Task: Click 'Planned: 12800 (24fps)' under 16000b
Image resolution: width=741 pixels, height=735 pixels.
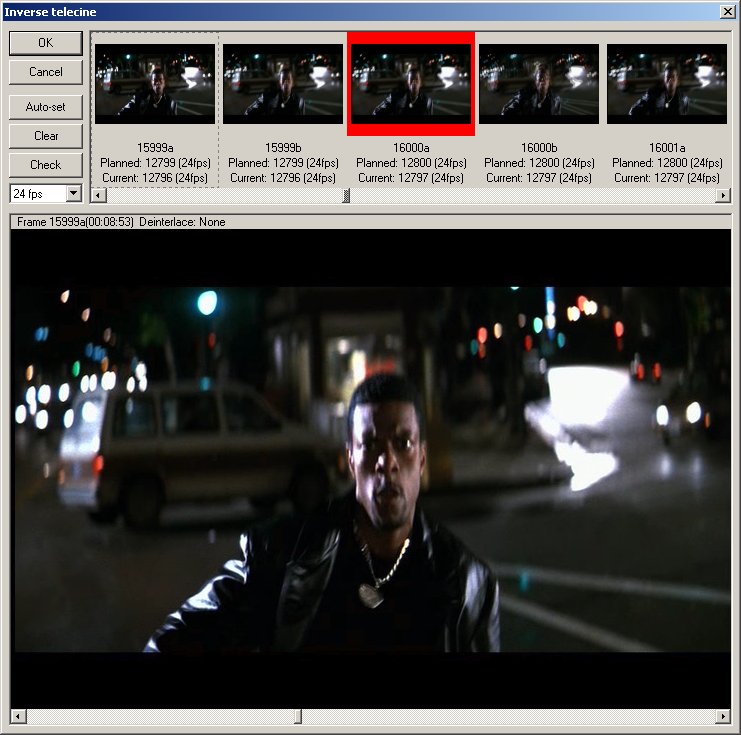Action: pyautogui.click(x=539, y=163)
